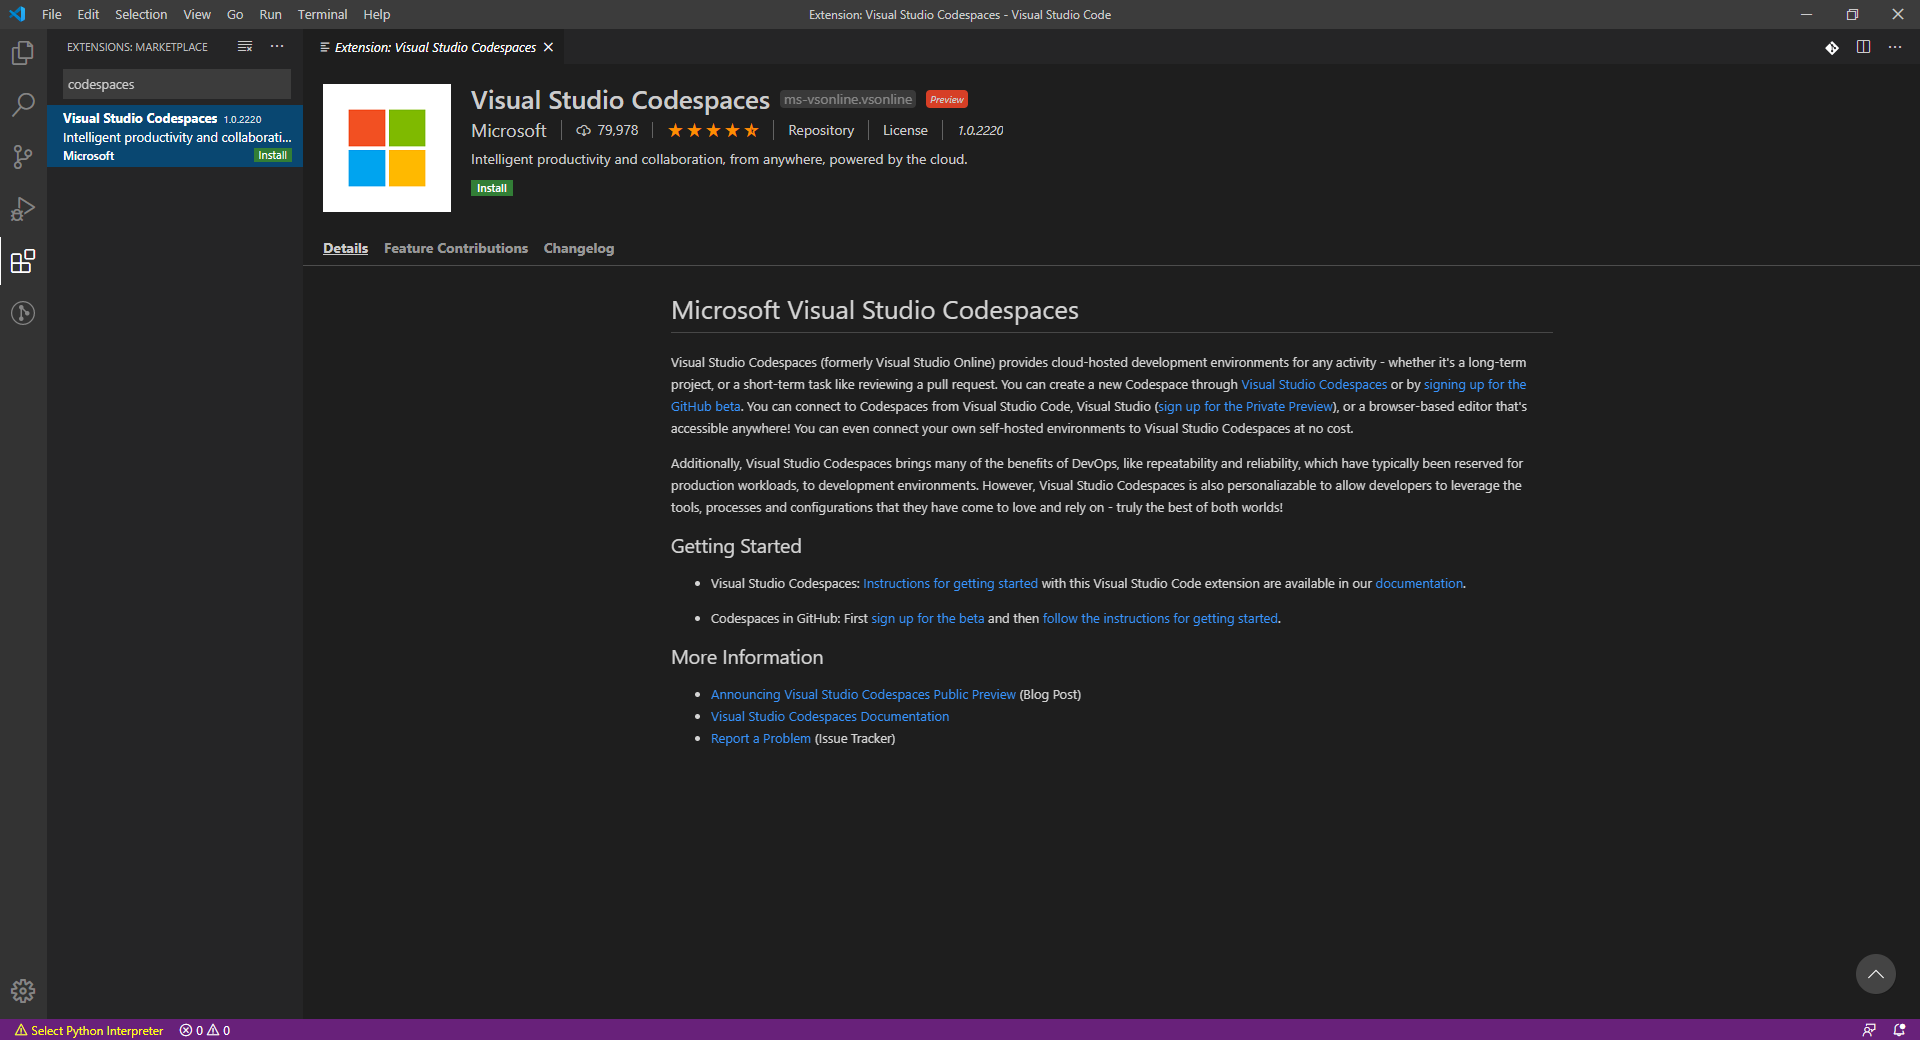This screenshot has height=1040, width=1920.
Task: Open Visual Studio Codespaces Documentation link
Action: point(830,716)
